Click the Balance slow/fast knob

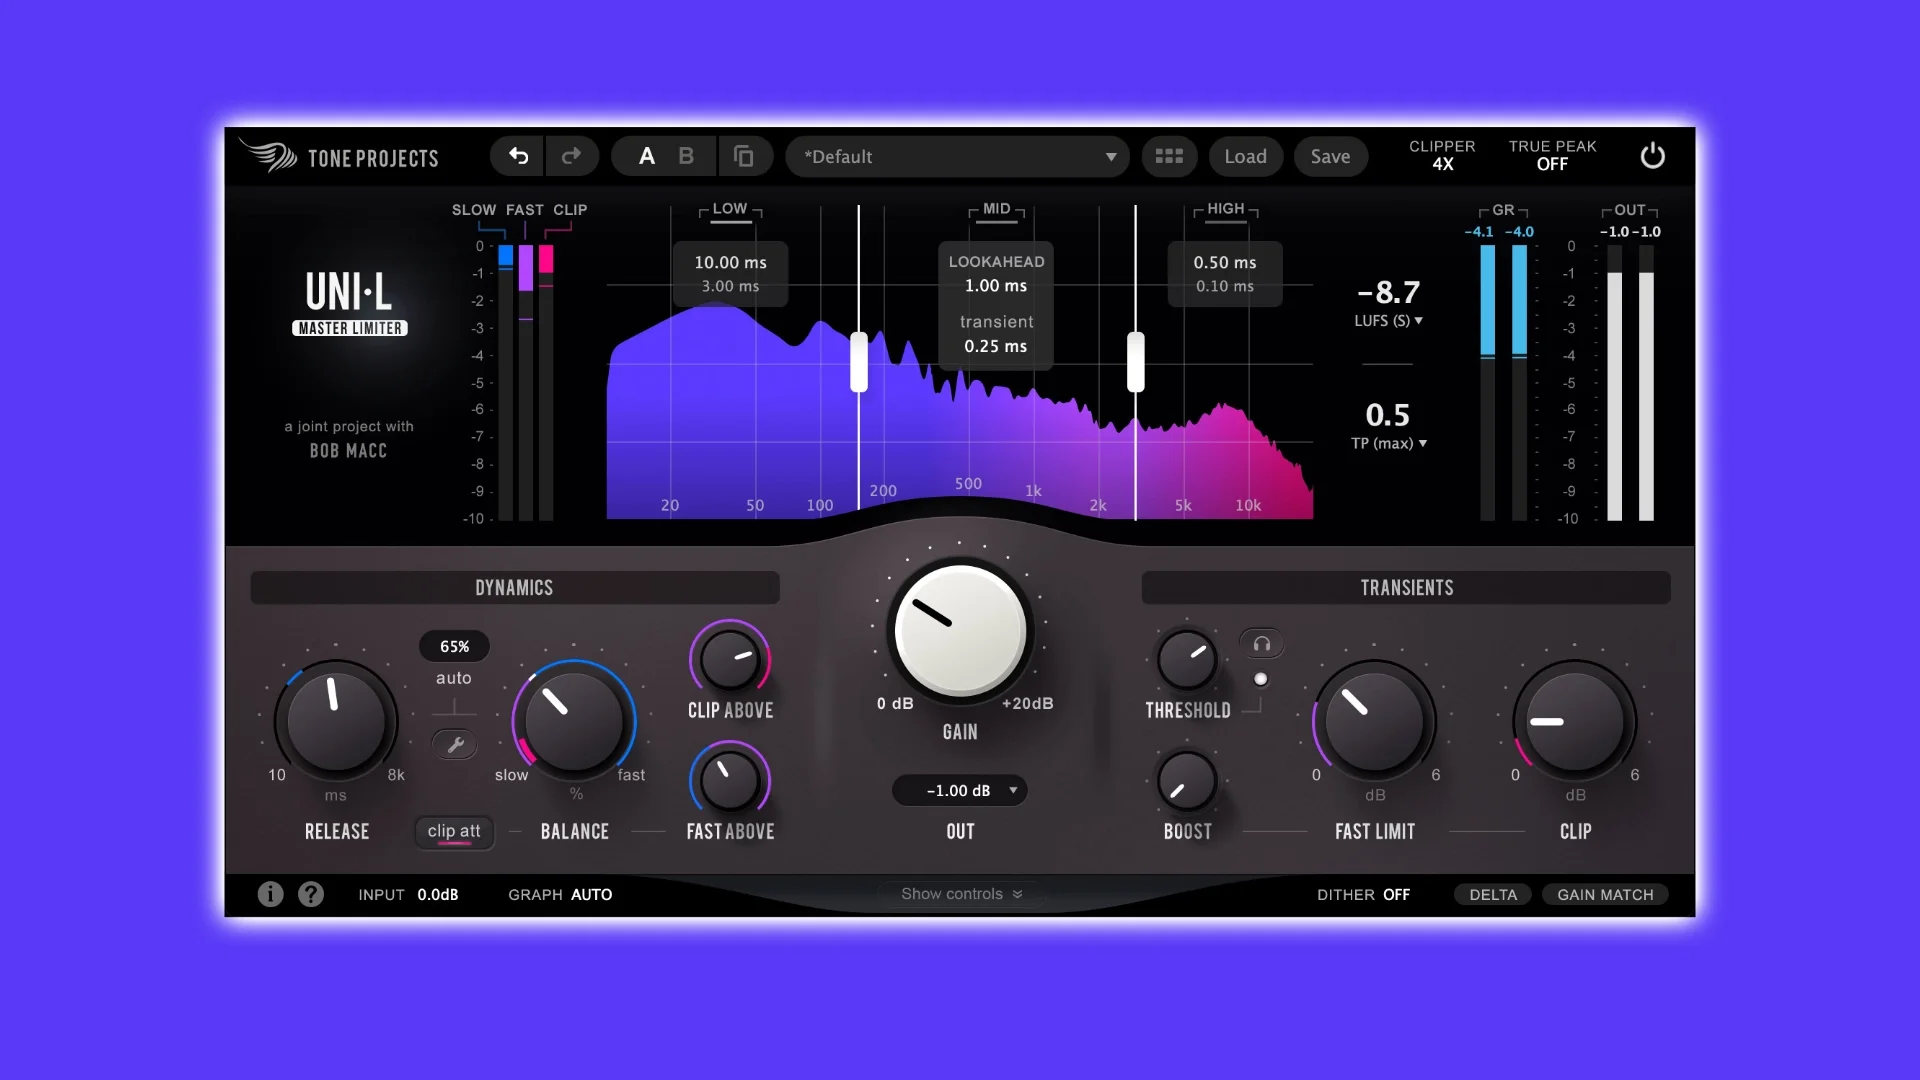pyautogui.click(x=574, y=721)
